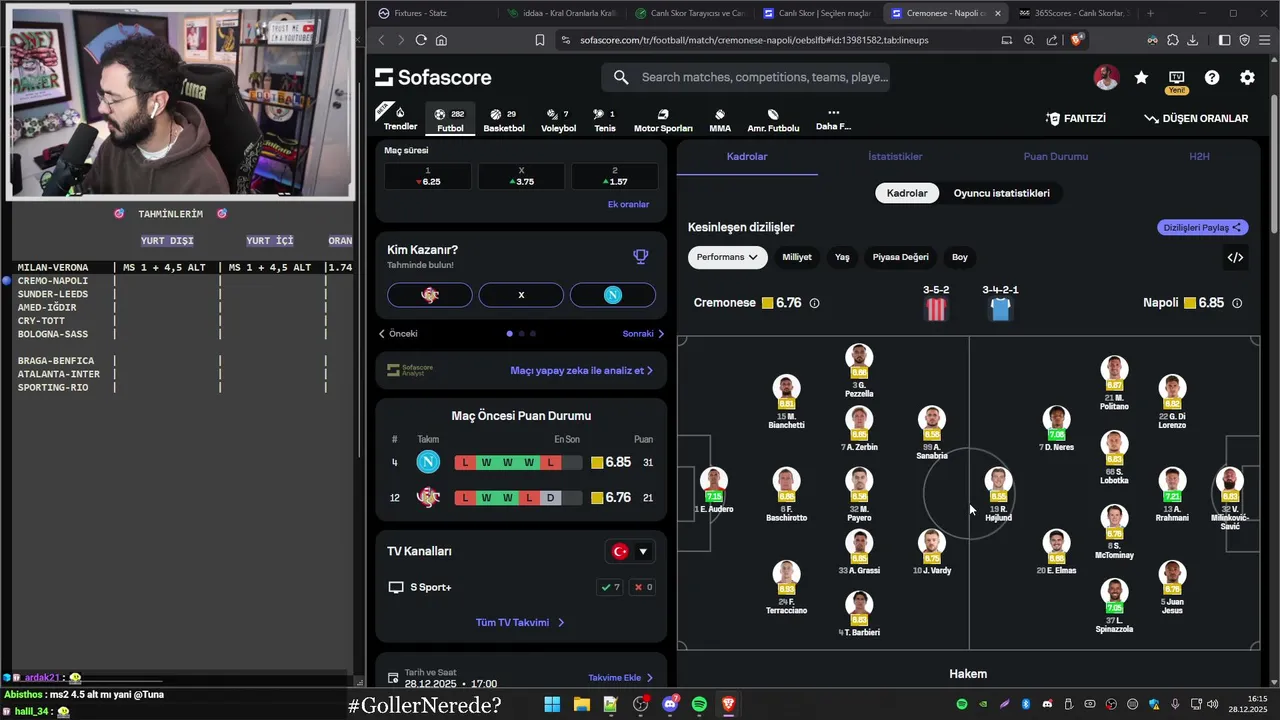Screen dimensions: 1280x720
Task: Open File Explorer from the taskbar
Action: click(581, 704)
